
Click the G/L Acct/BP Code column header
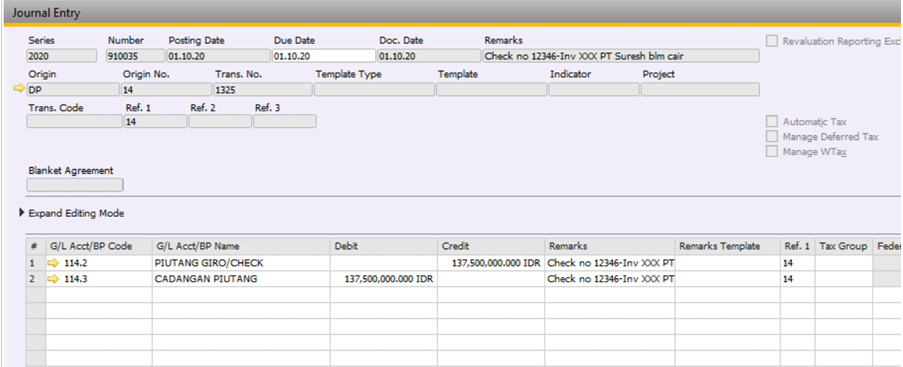99,246
